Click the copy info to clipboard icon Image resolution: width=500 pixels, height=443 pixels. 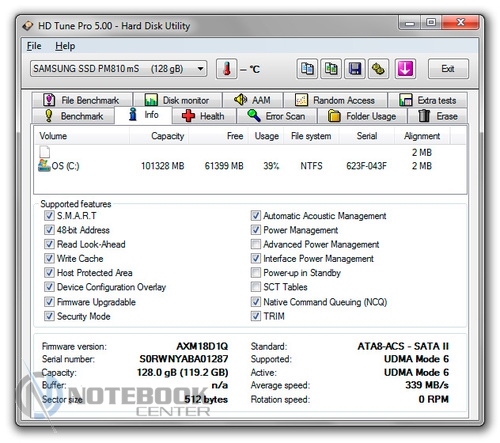click(307, 69)
